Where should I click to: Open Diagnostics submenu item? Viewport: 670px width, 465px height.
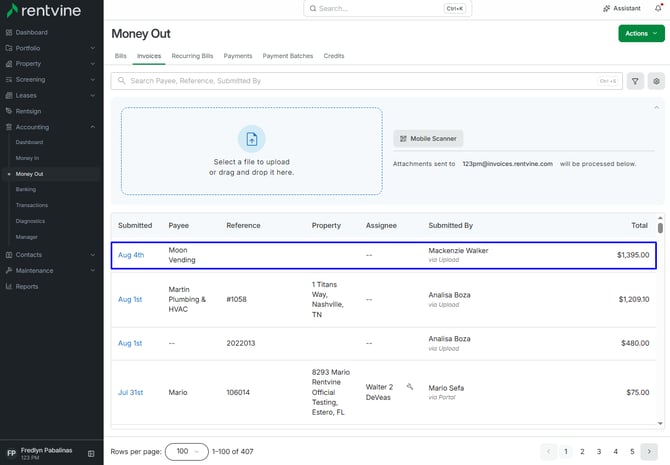pyautogui.click(x=30, y=221)
